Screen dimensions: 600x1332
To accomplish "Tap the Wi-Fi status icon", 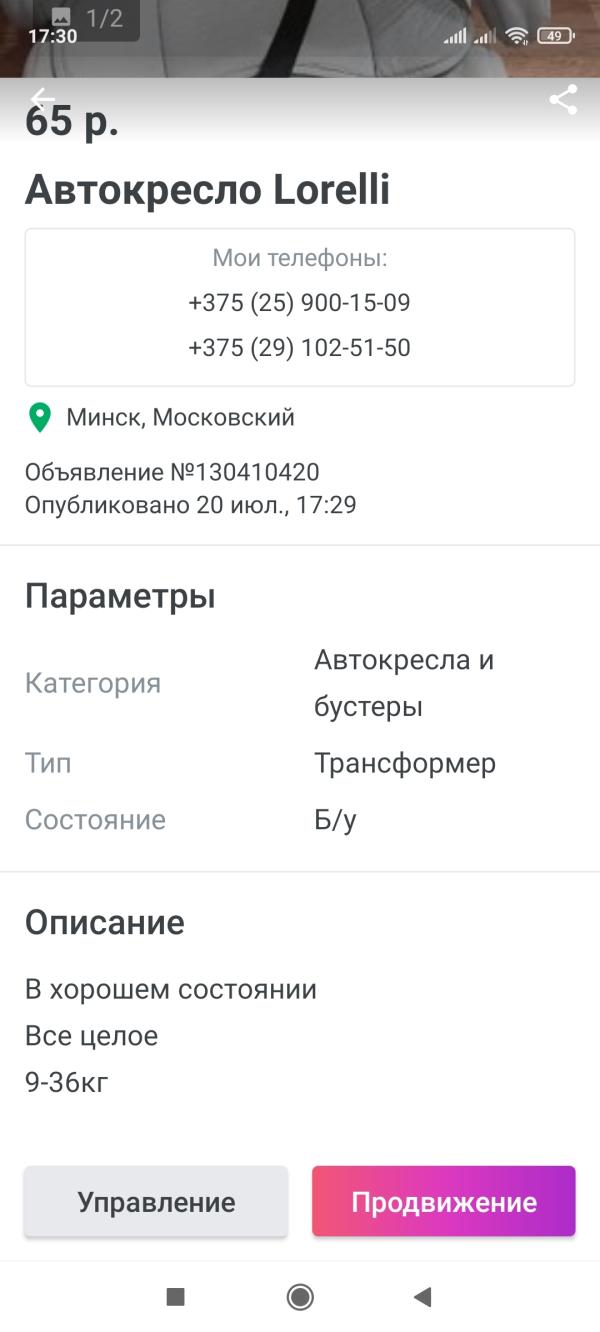I will [516, 36].
